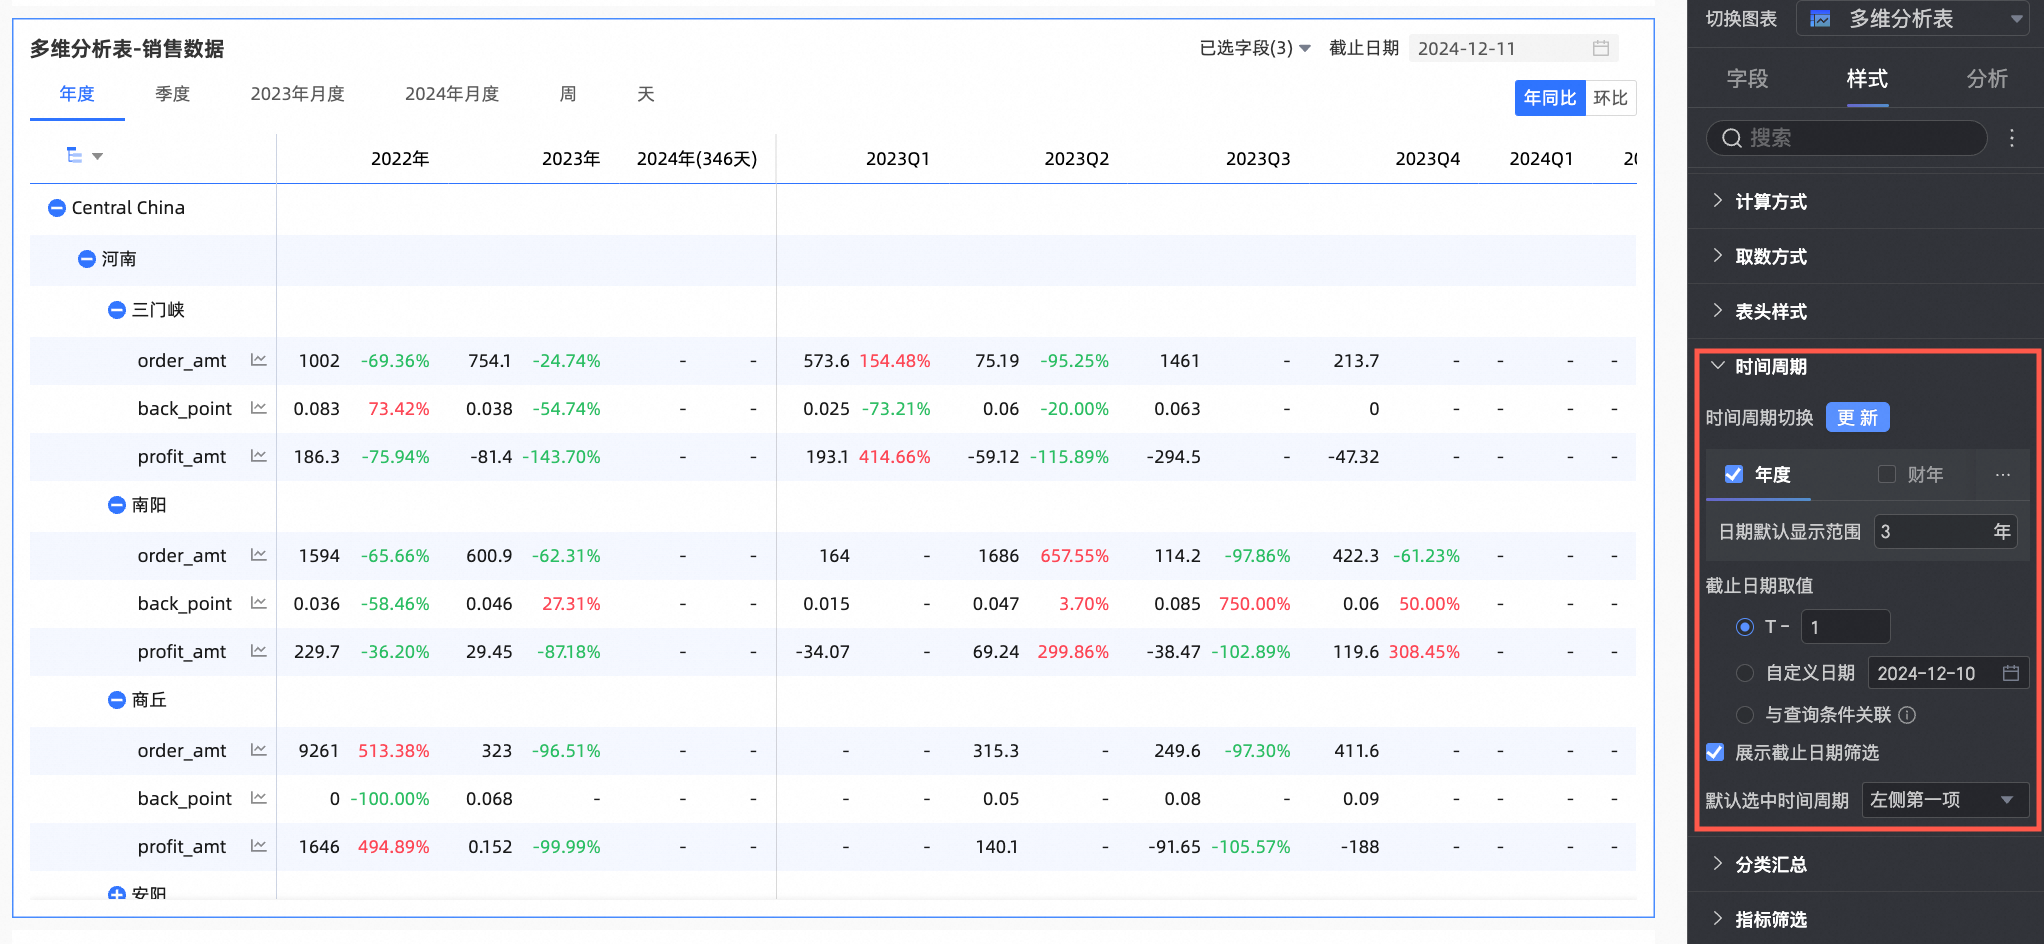Switch comparison to 年同比

(x=1550, y=98)
